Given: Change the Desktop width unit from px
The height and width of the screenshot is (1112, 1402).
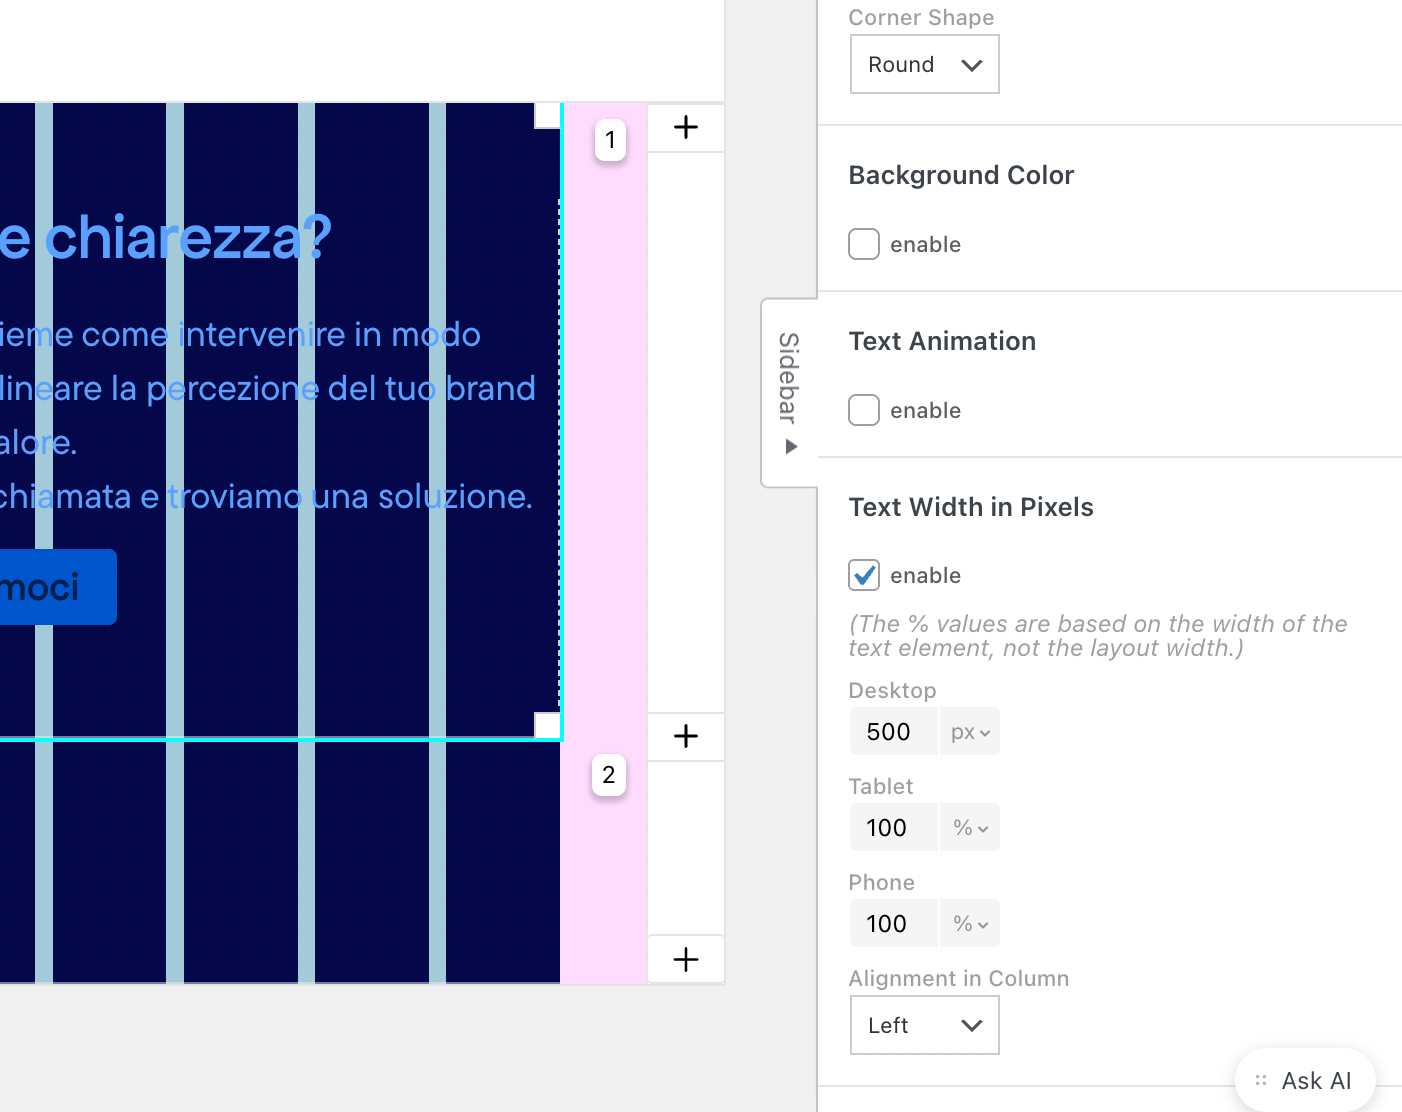Looking at the screenshot, I should [x=970, y=732].
